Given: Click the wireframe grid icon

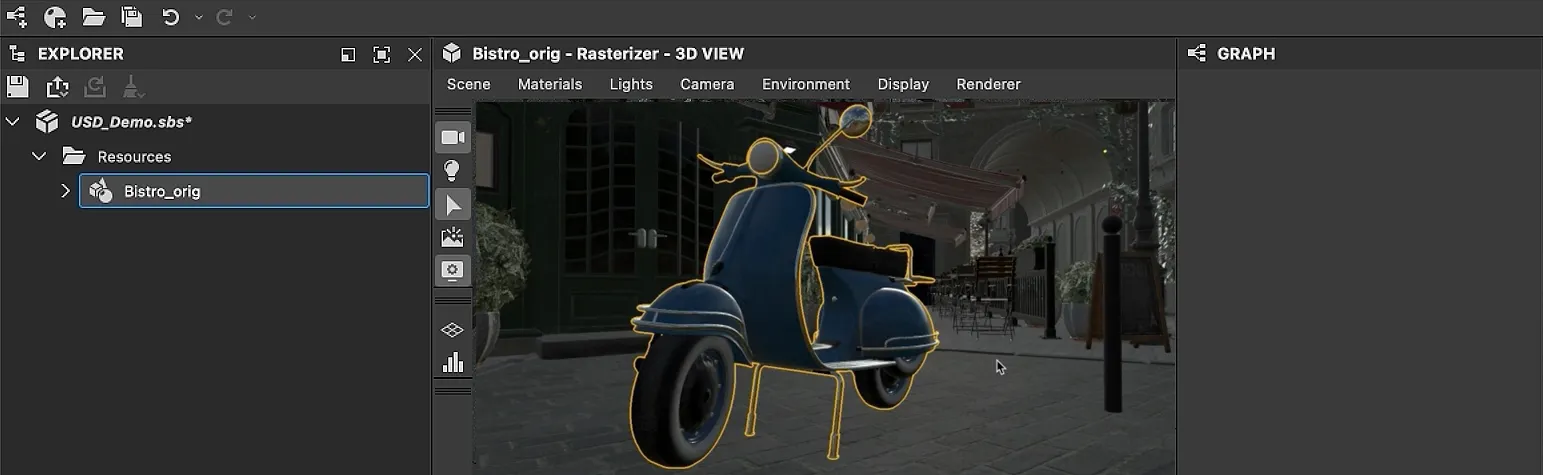Looking at the screenshot, I should pyautogui.click(x=453, y=330).
